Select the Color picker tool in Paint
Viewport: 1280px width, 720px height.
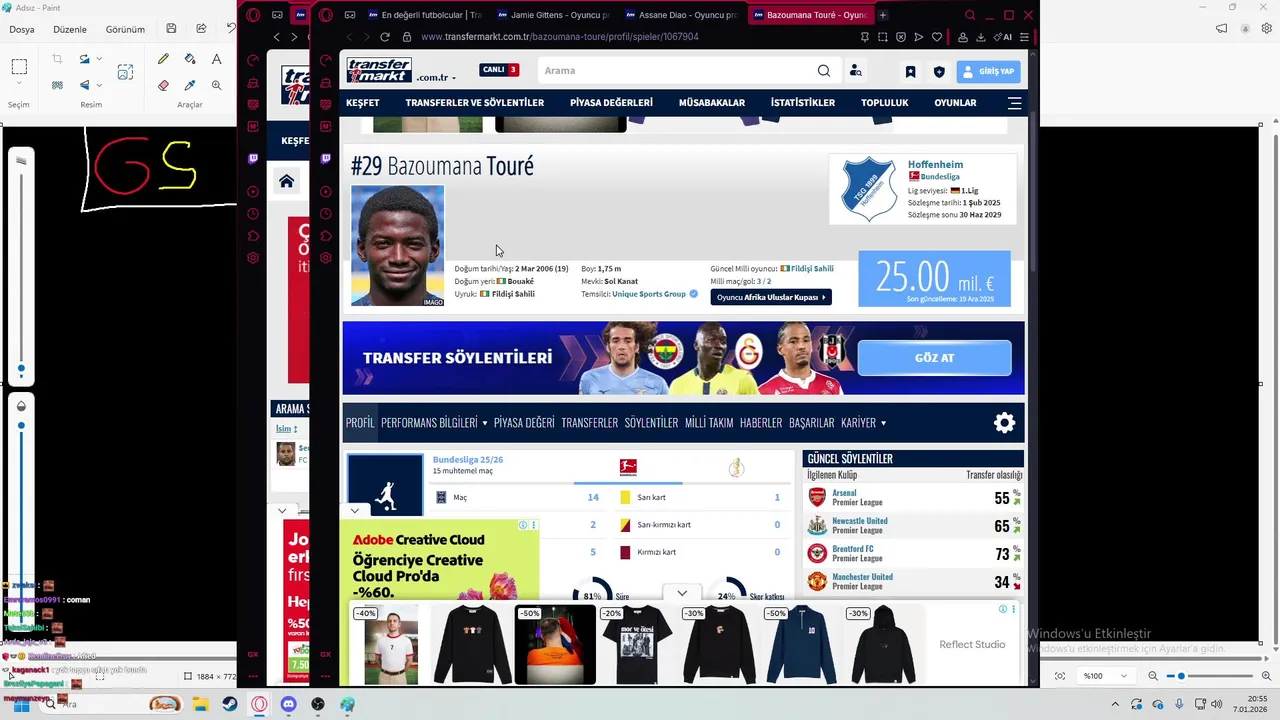pyautogui.click(x=190, y=85)
